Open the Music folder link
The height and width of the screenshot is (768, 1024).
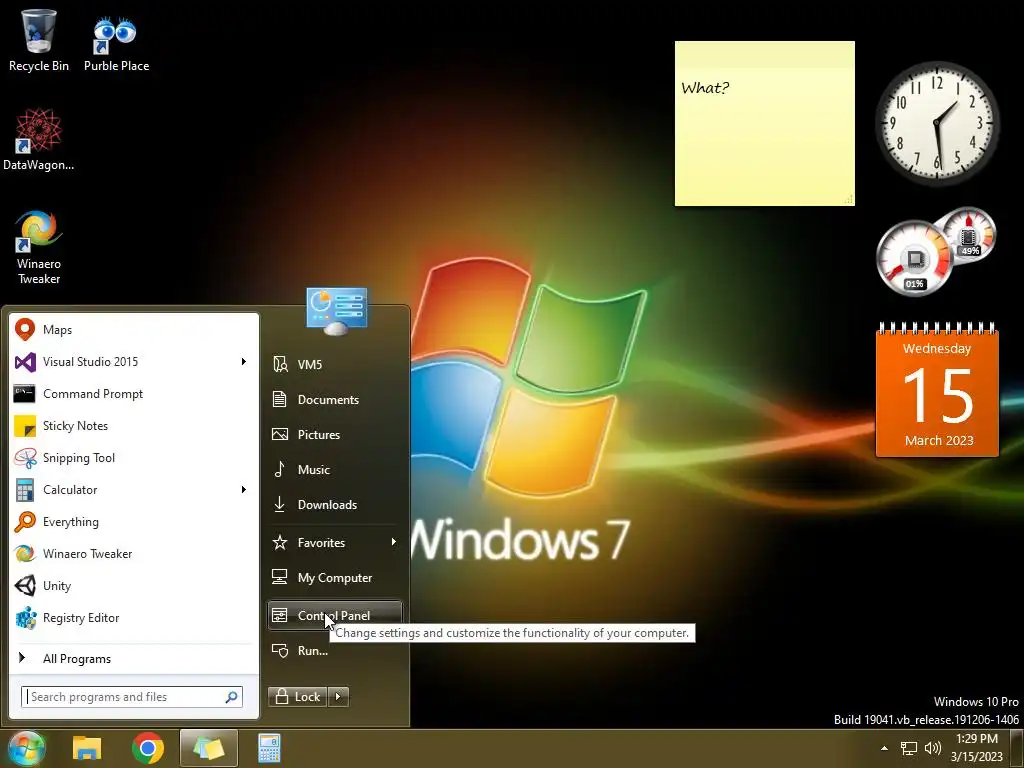point(334,470)
